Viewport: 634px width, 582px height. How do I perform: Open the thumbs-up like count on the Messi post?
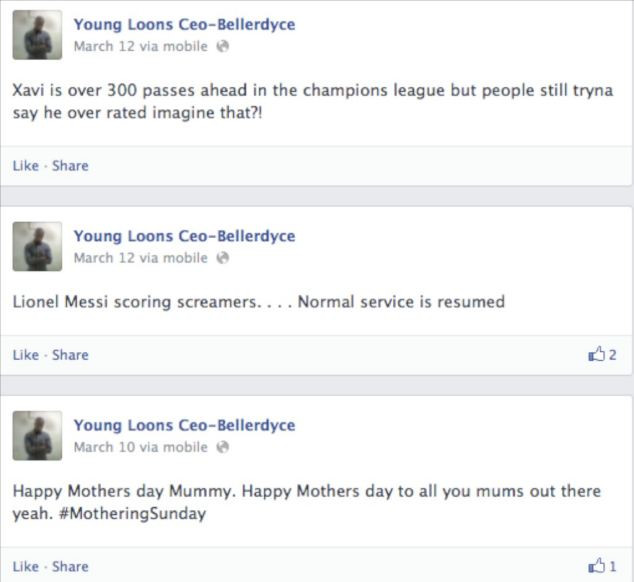[603, 354]
